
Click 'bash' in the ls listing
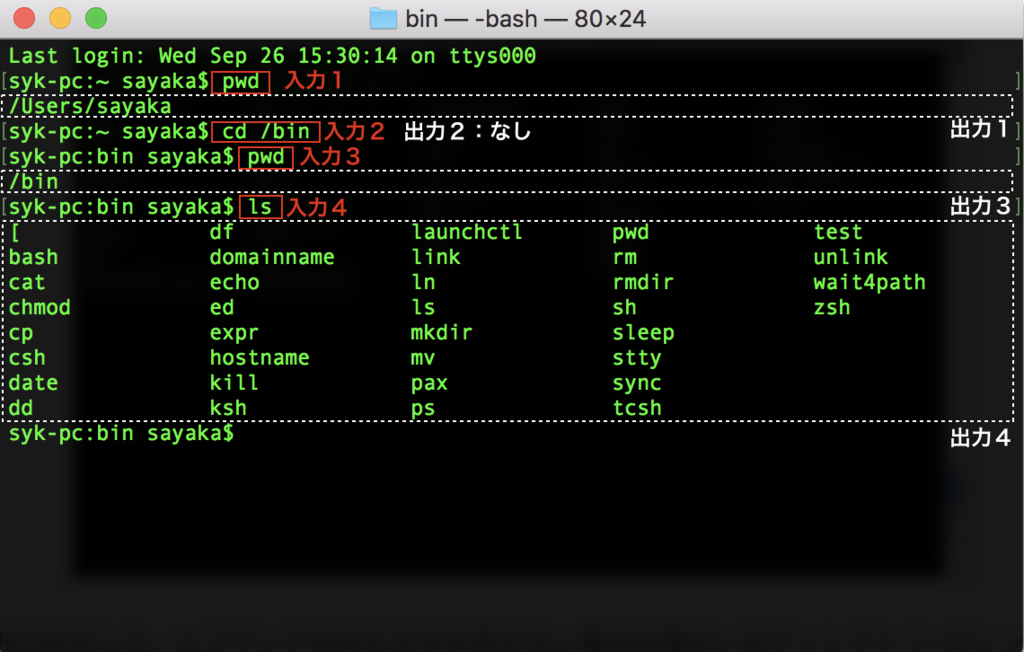(33, 257)
